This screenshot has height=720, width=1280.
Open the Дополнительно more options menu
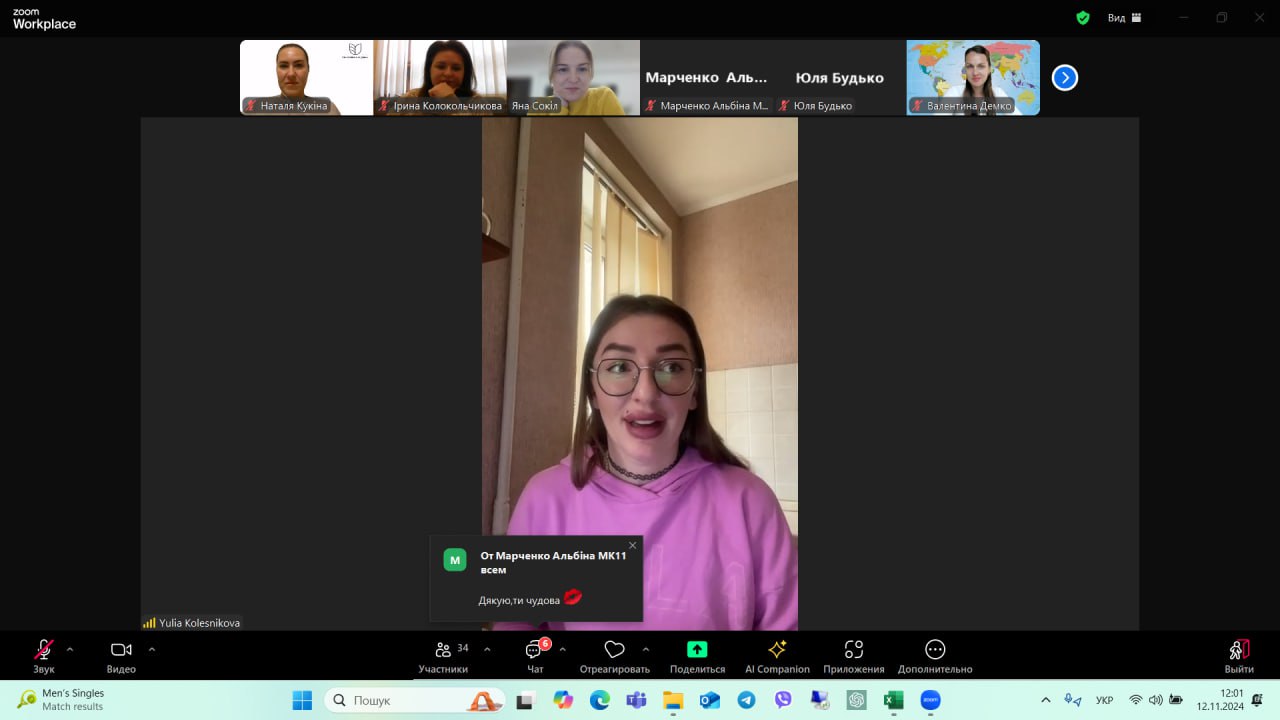click(x=935, y=656)
